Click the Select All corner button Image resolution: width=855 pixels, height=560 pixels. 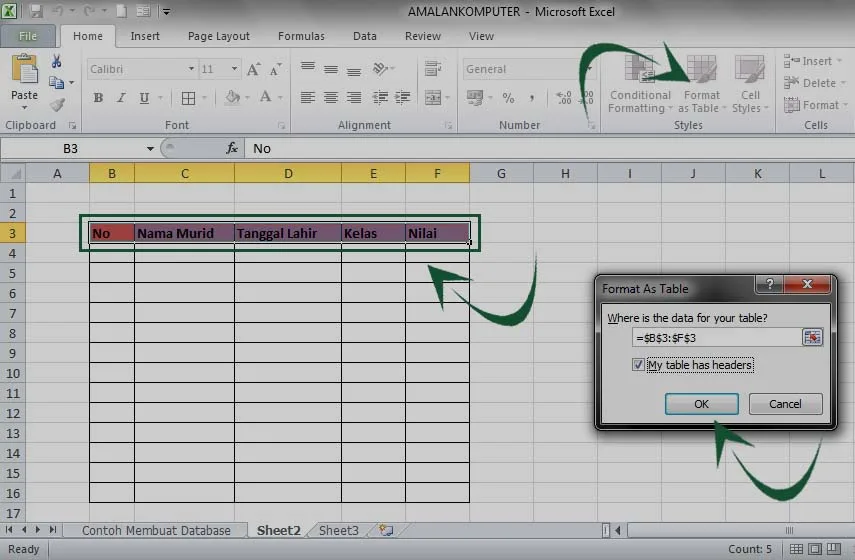15,173
